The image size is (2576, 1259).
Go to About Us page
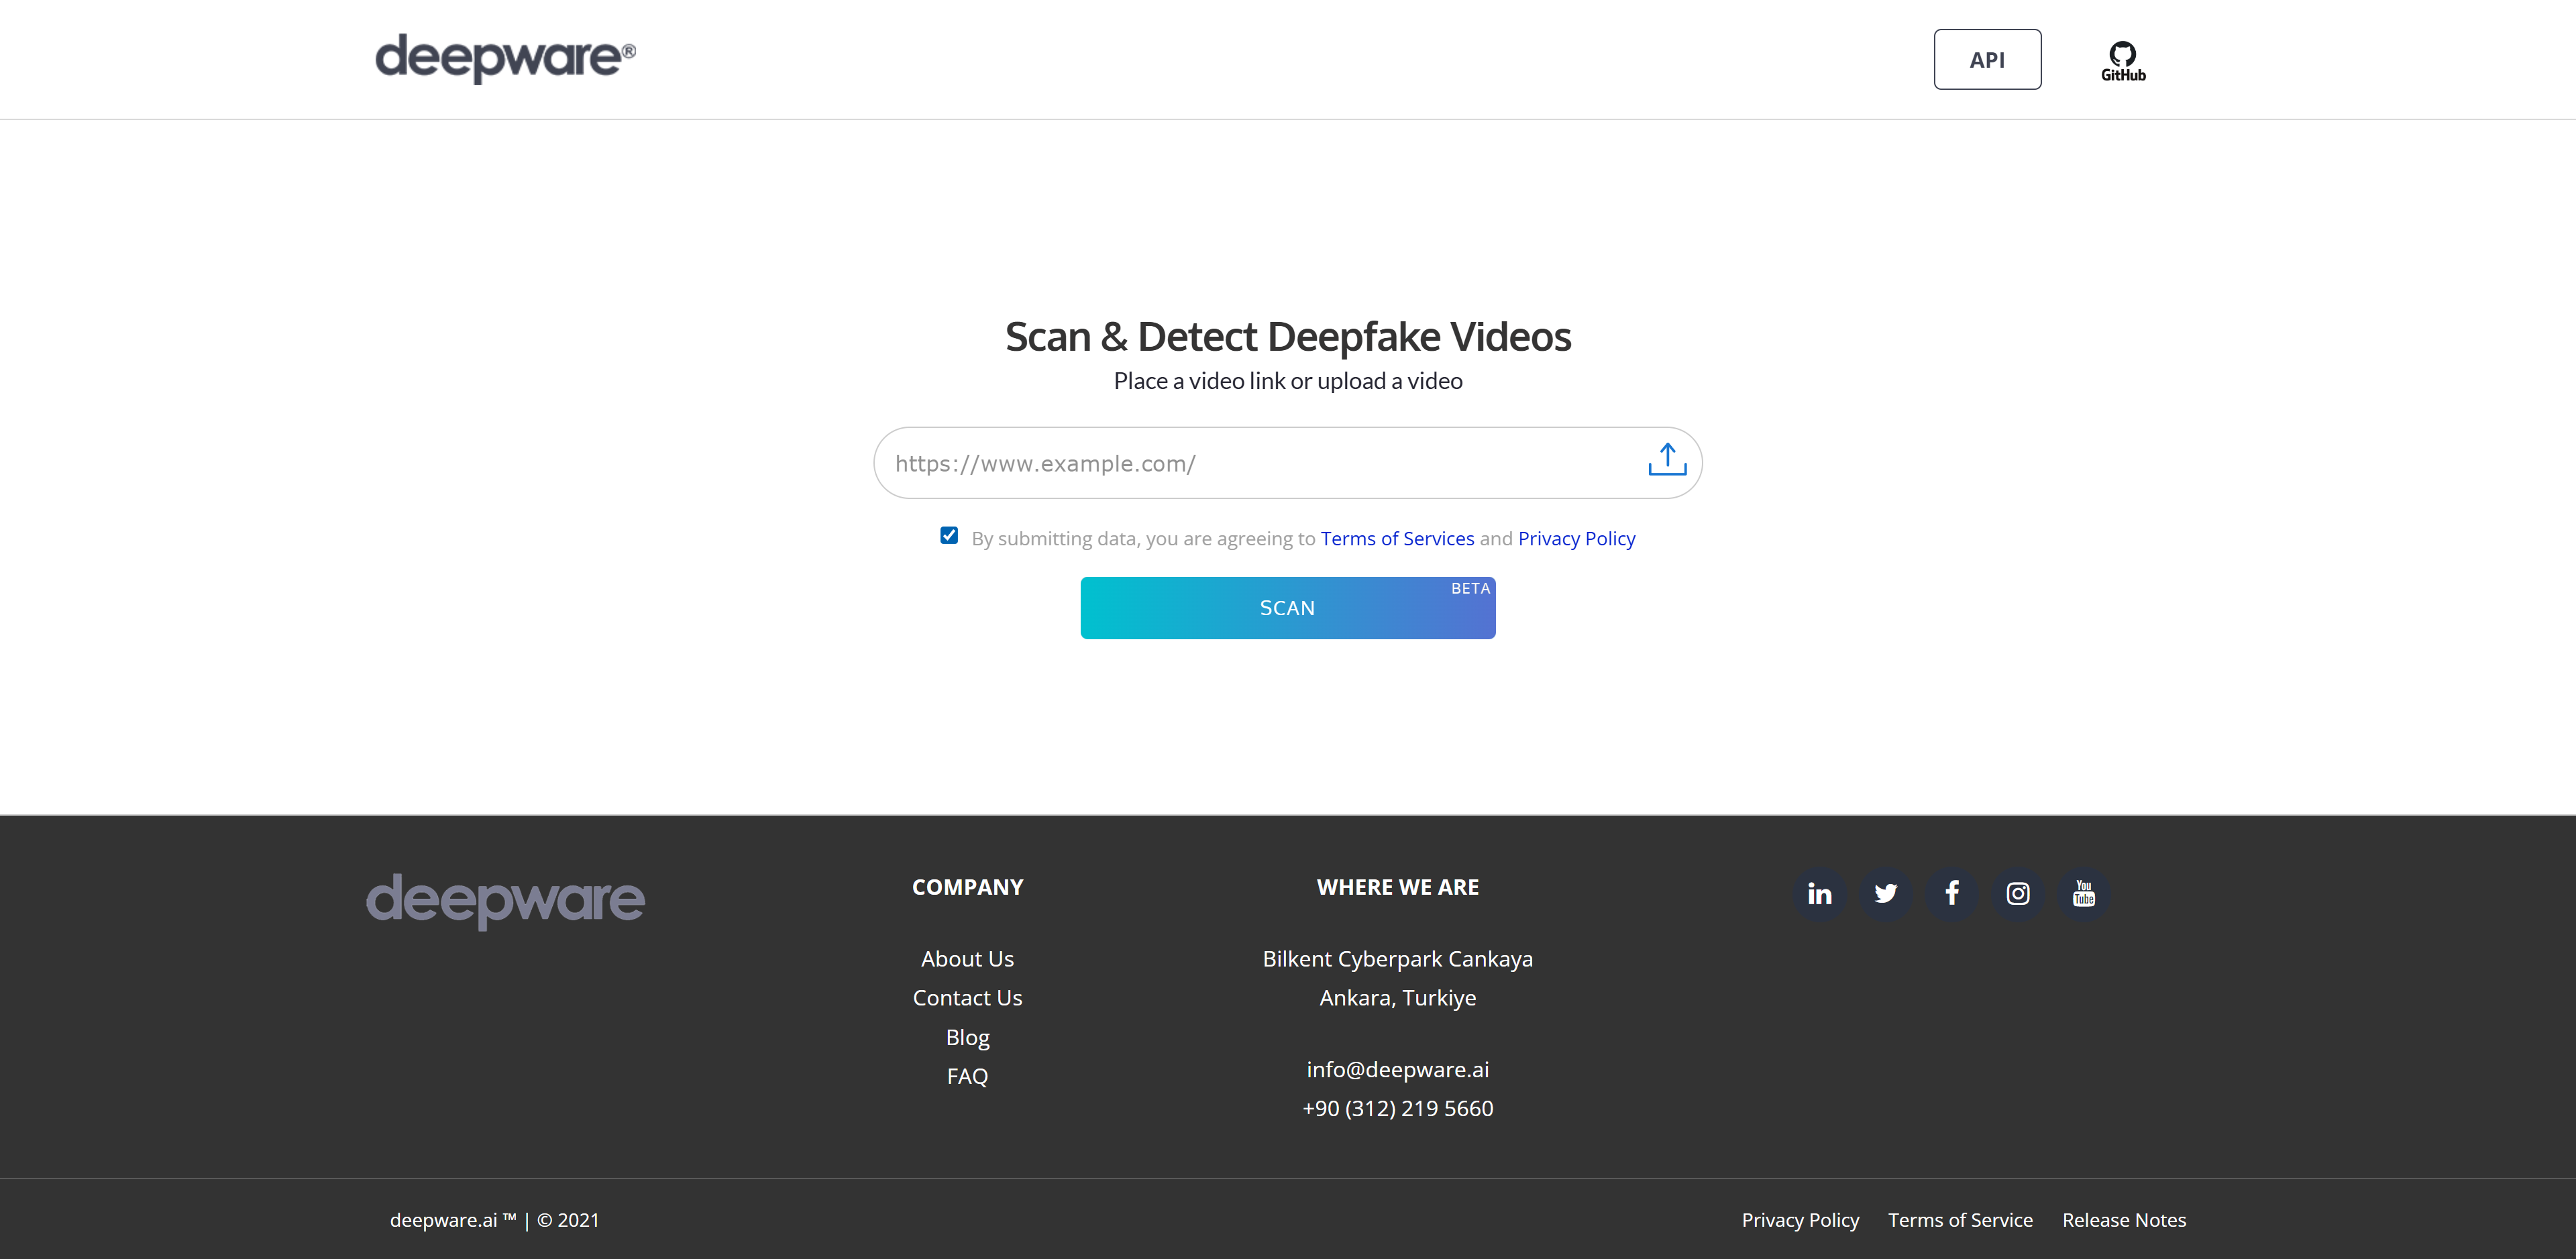pos(967,959)
